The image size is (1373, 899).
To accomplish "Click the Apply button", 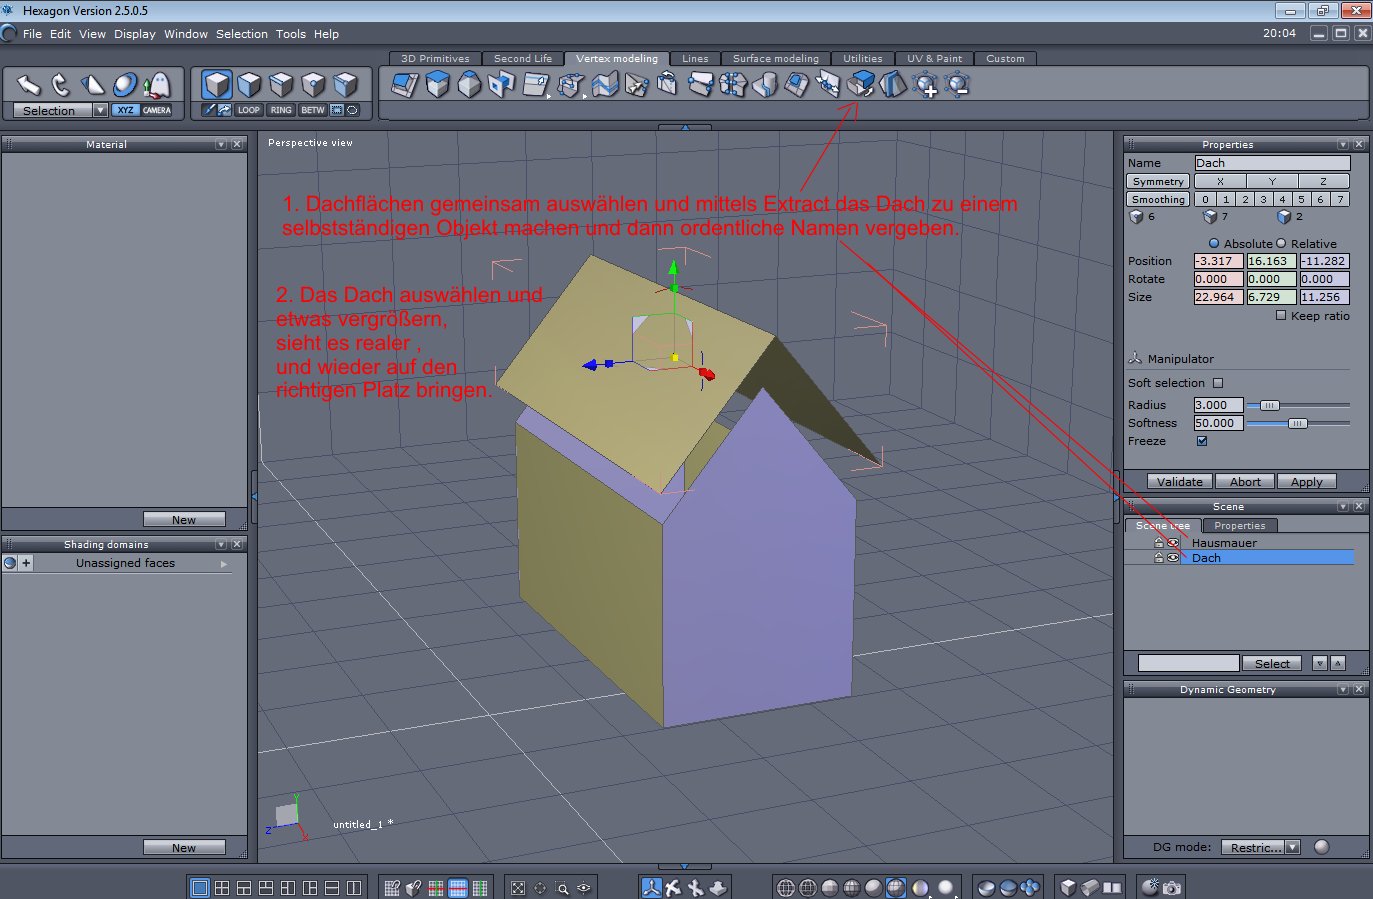I will click(1306, 481).
